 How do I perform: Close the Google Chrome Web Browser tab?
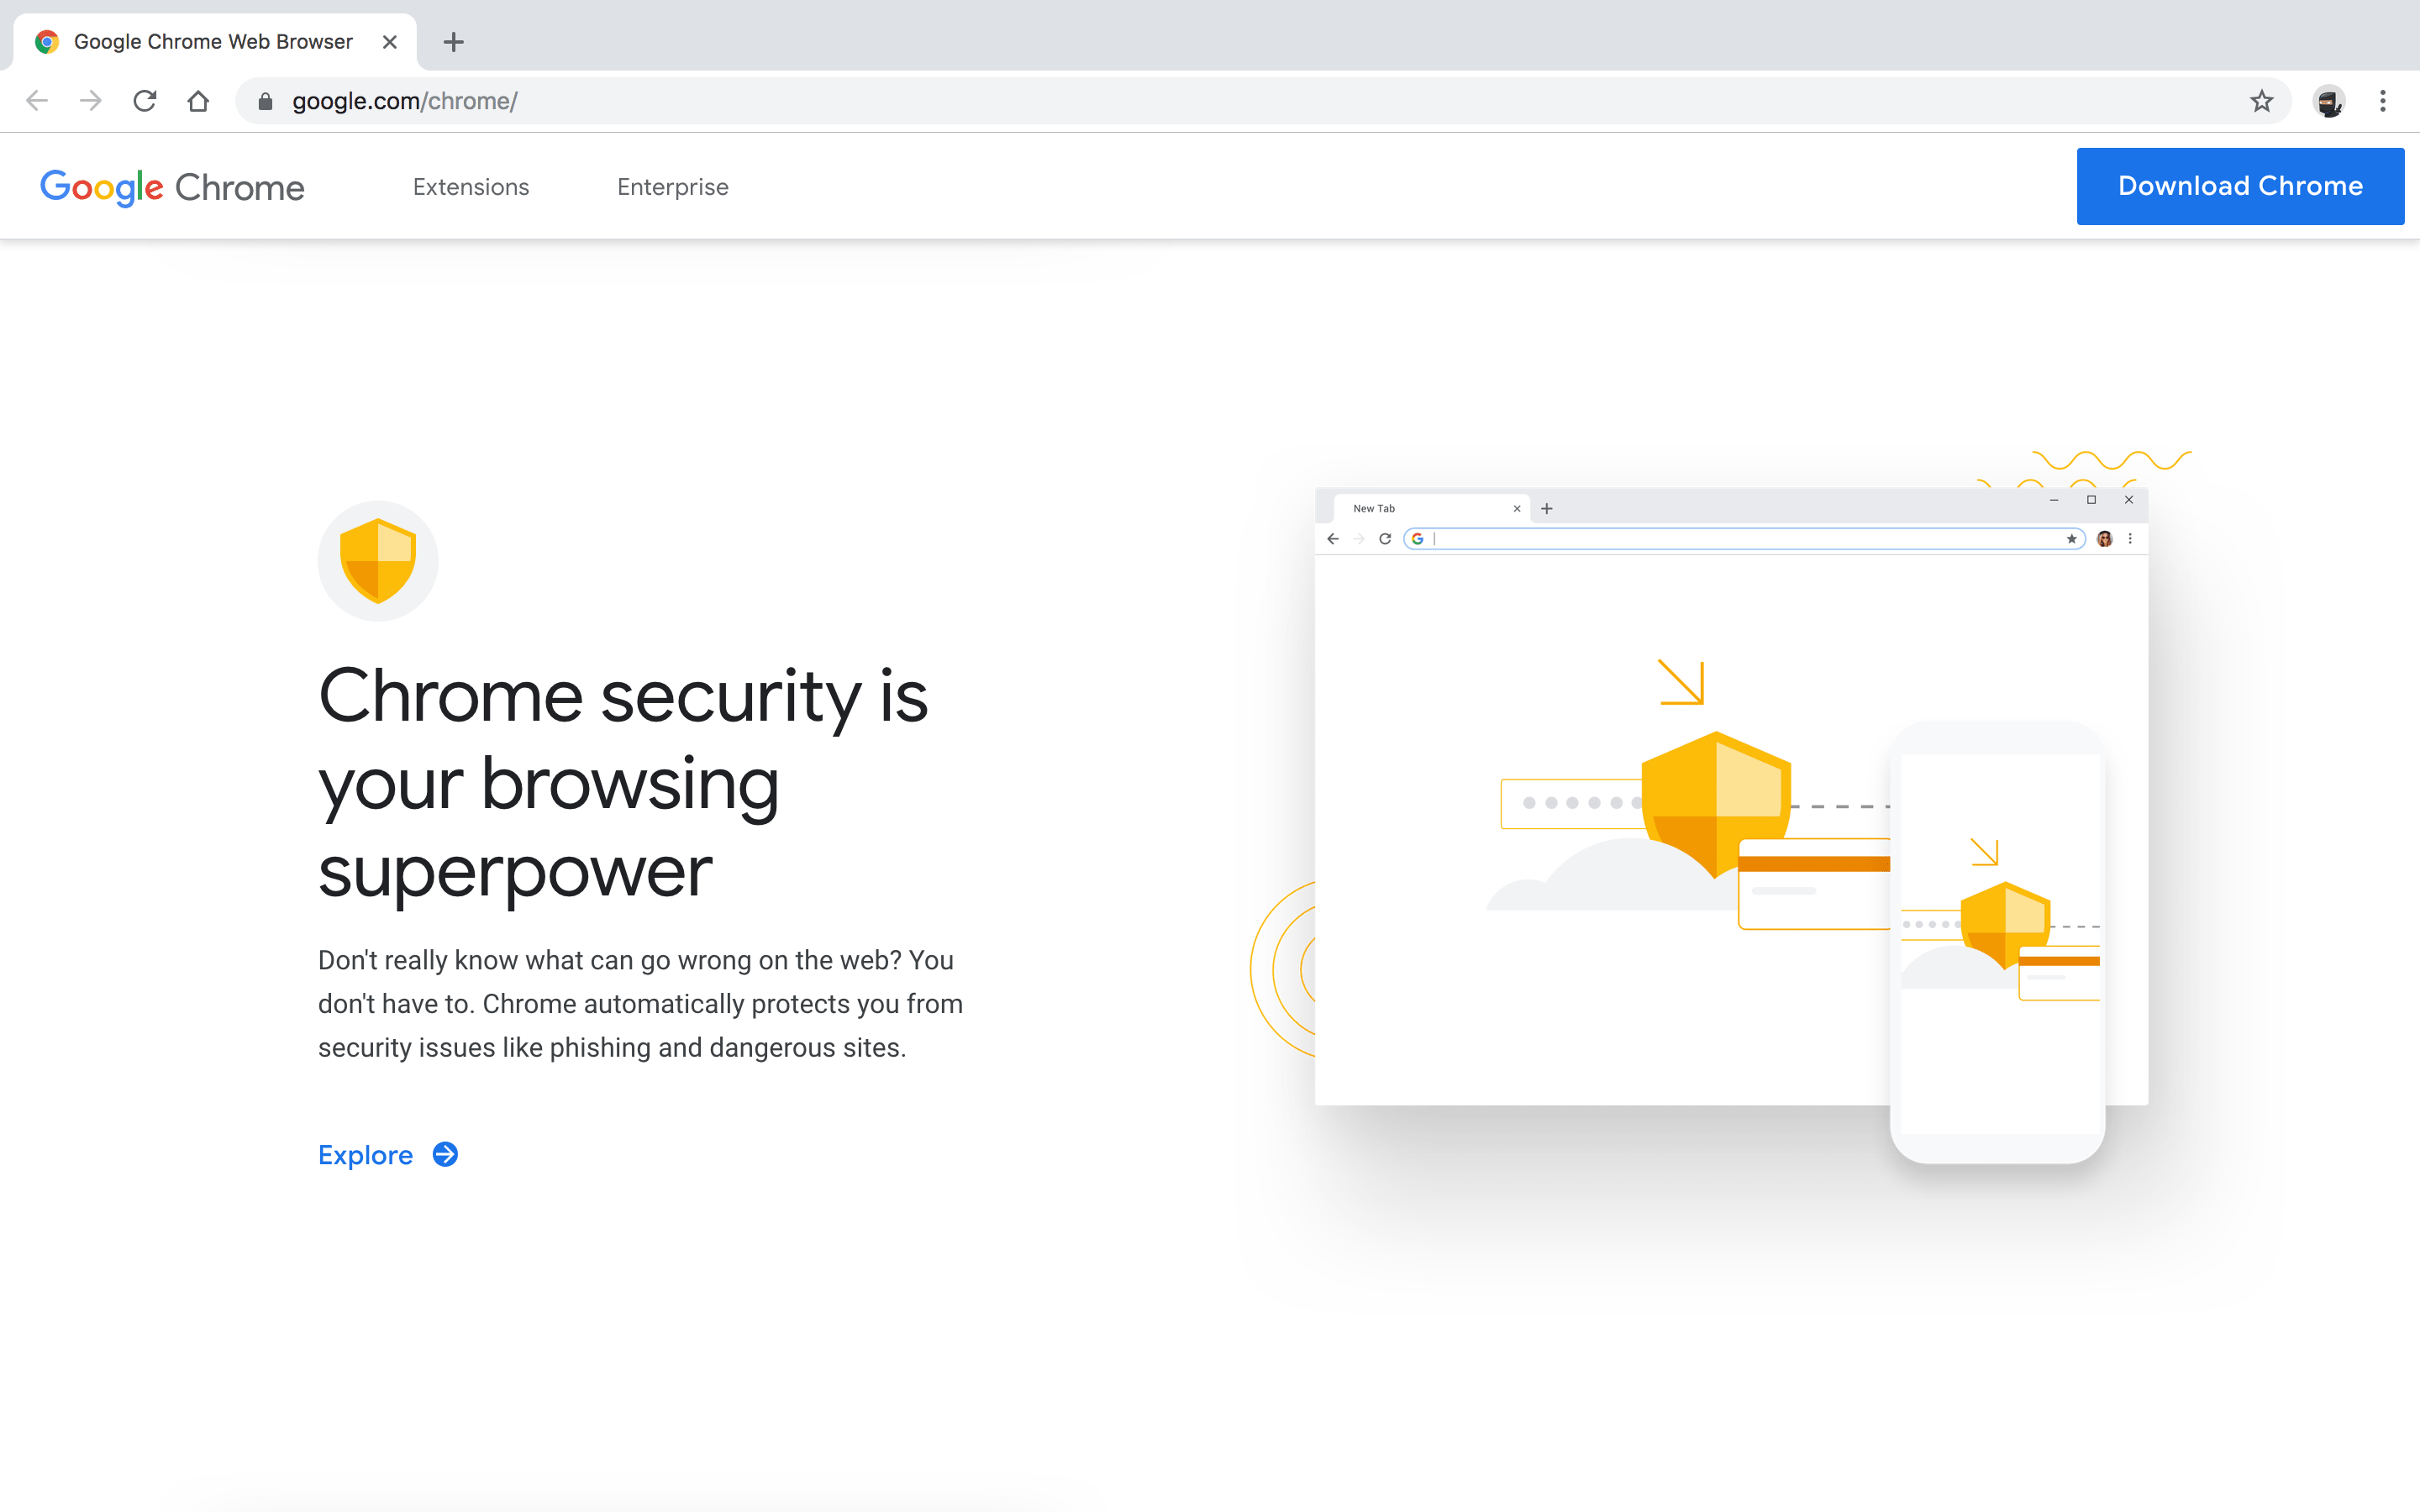[x=390, y=42]
